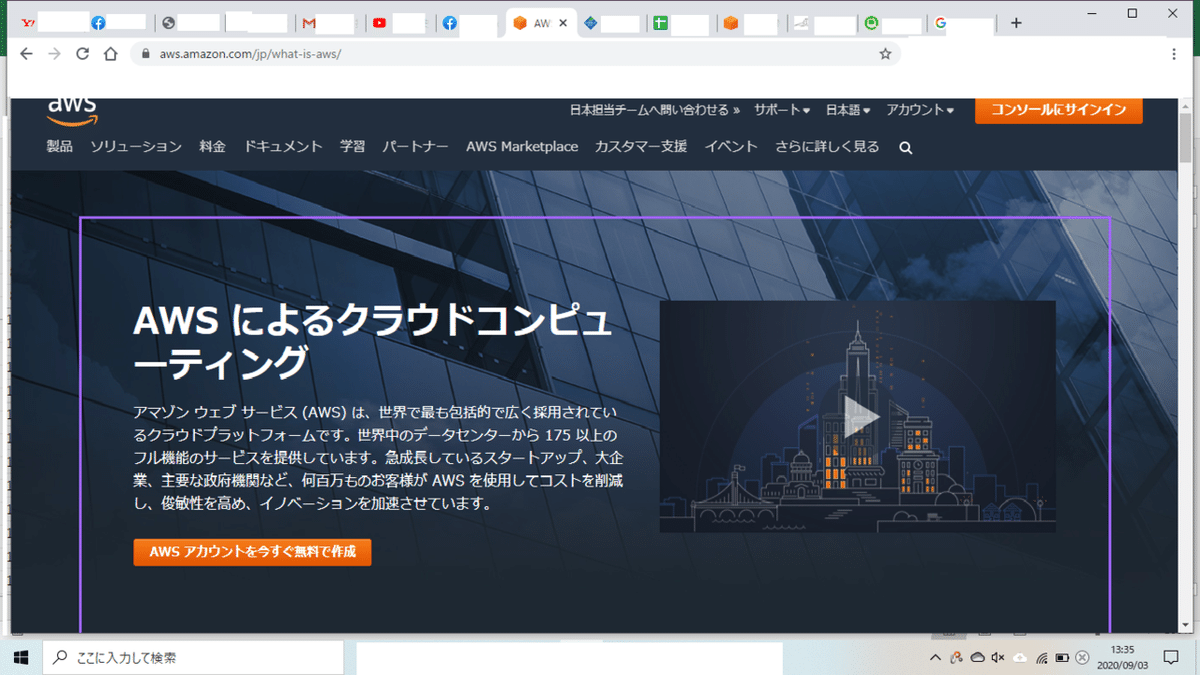Image resolution: width=1200 pixels, height=675 pixels.
Task: Open the サポート dropdown menu
Action: click(780, 112)
